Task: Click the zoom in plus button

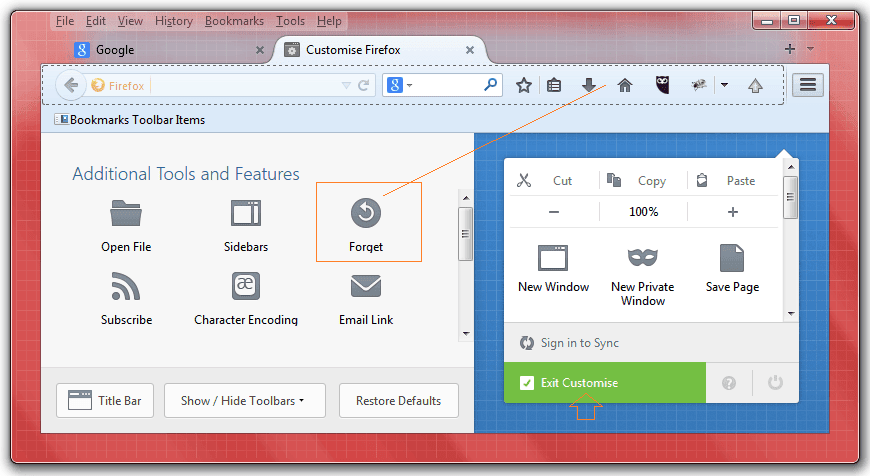Action: [x=732, y=212]
